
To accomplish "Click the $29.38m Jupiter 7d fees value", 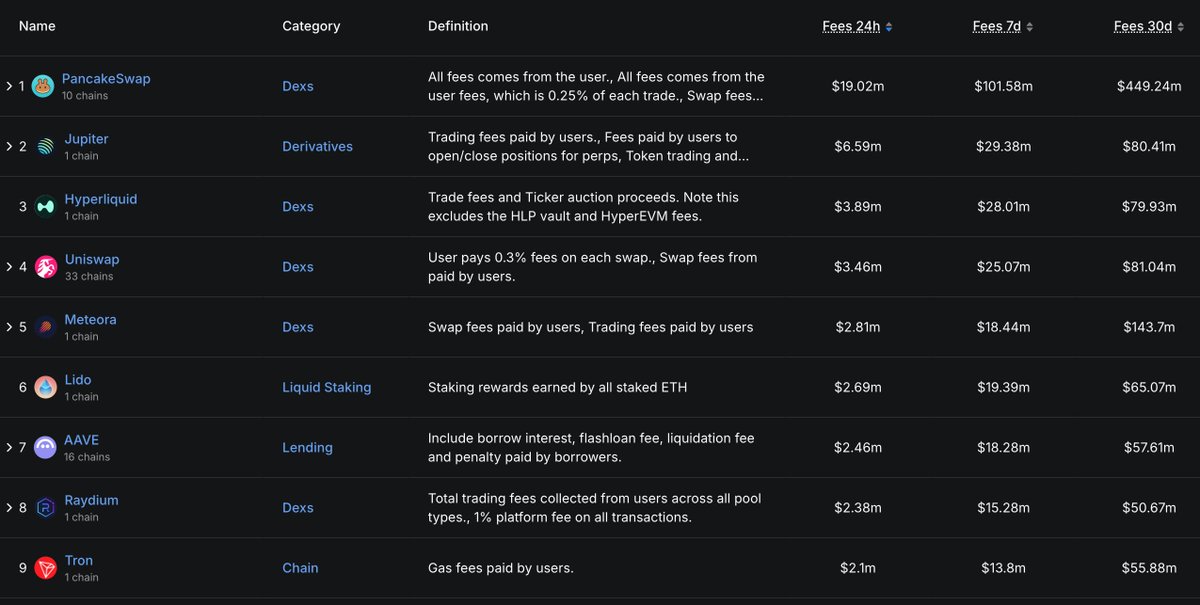I will (1004, 147).
